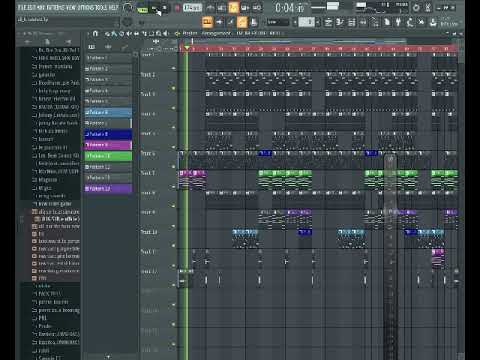This screenshot has width=480, height=360.
Task: Click the first green clip on Track 7
Action: click(x=265, y=180)
